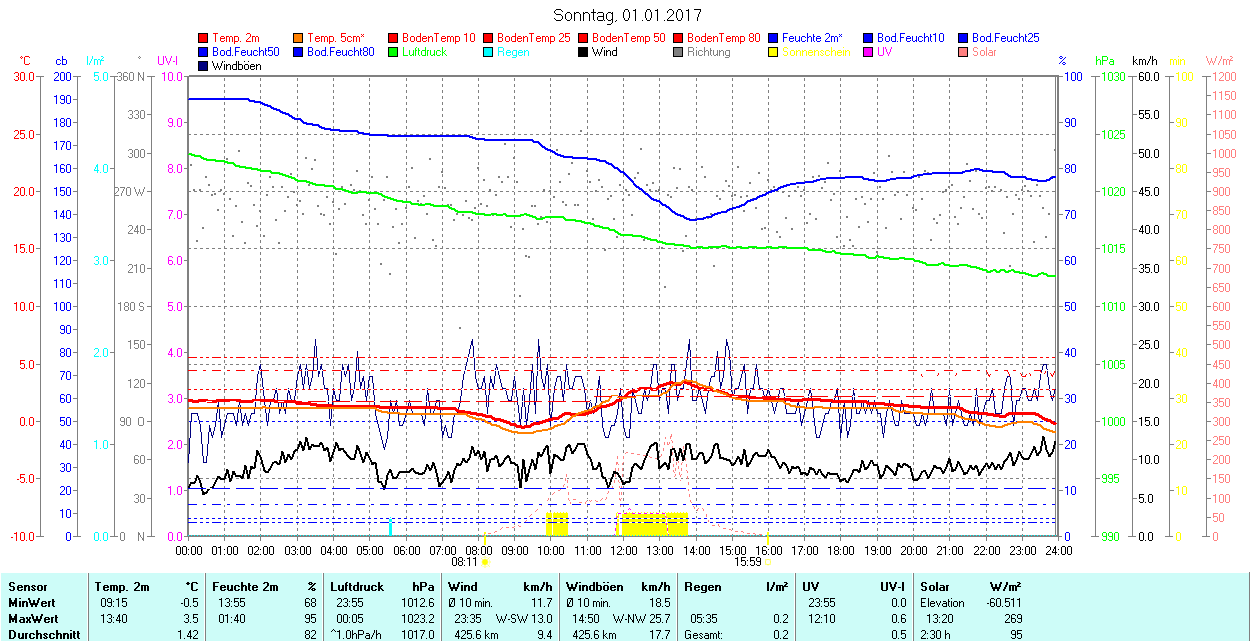Image resolution: width=1250 pixels, height=641 pixels.
Task: Click the red Temp. 2m legend swatch
Action: (204, 38)
